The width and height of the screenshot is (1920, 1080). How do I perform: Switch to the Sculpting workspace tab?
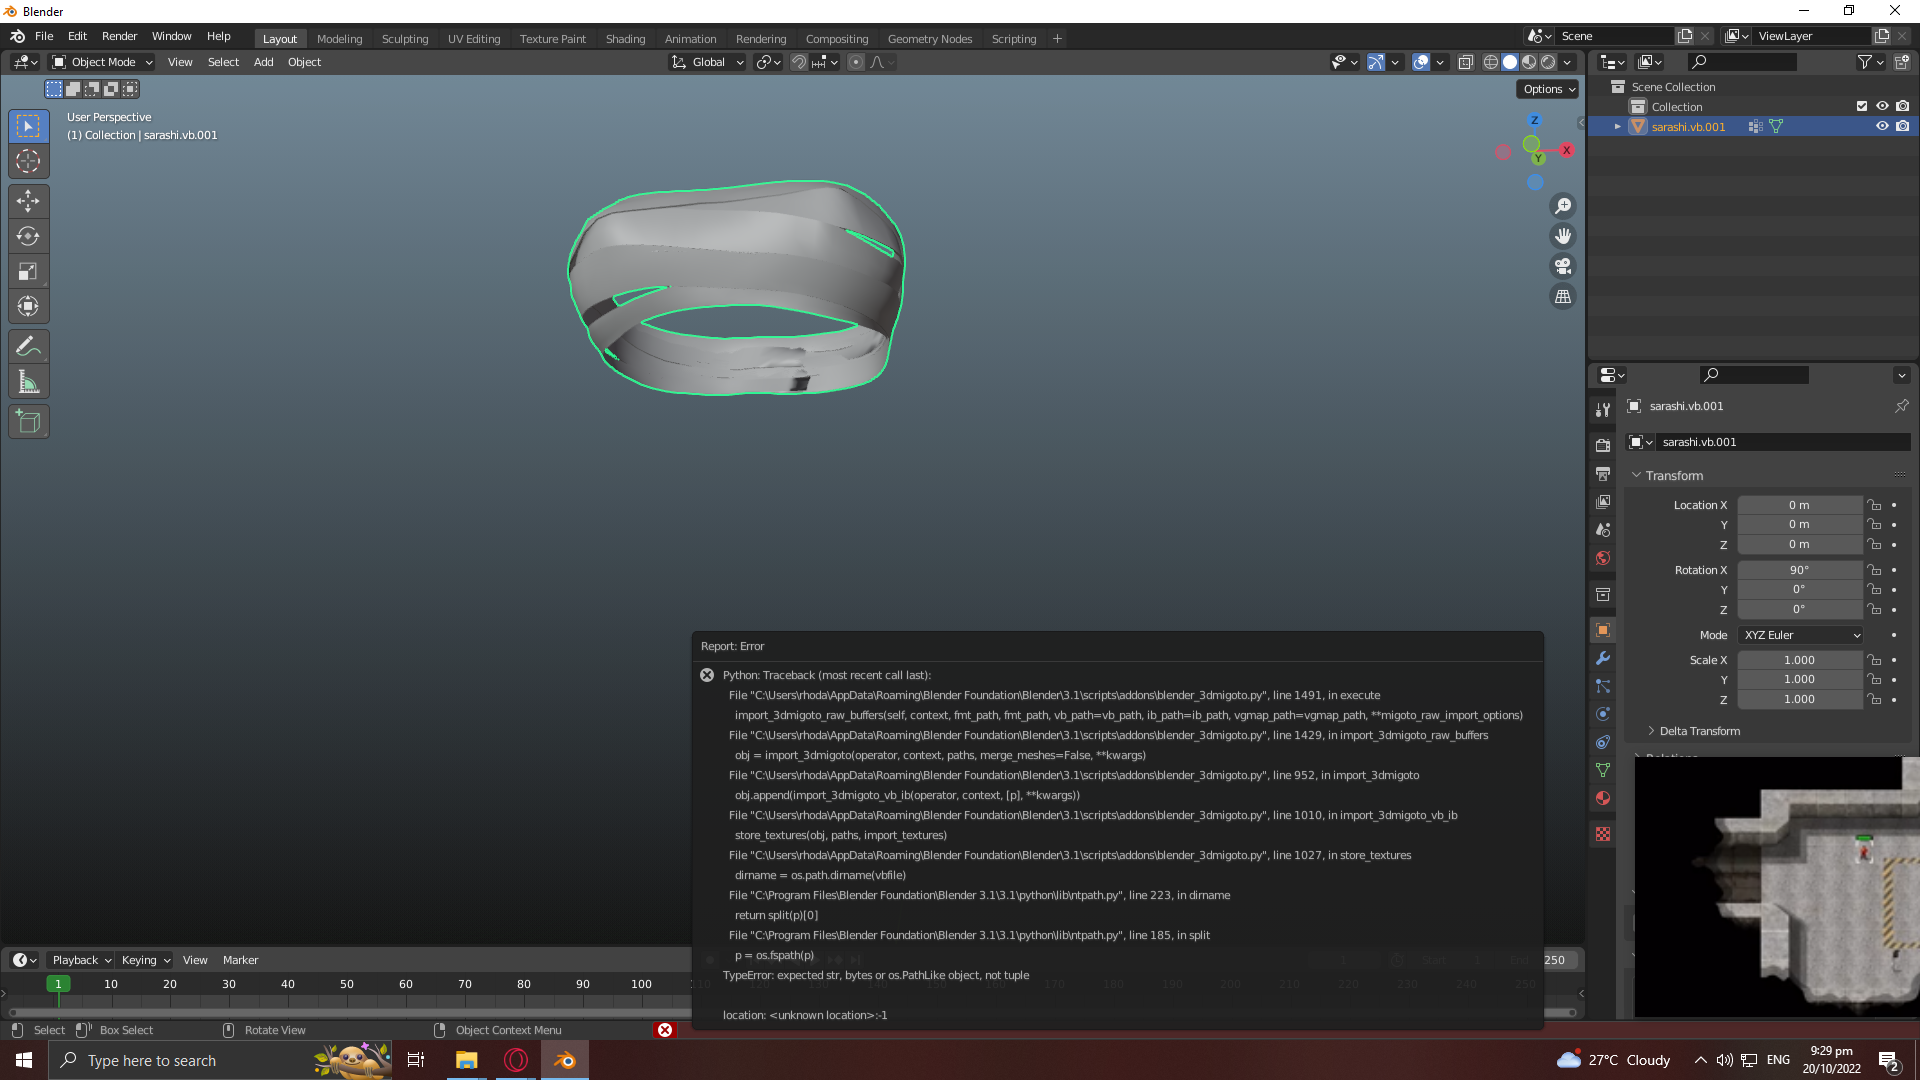point(404,39)
